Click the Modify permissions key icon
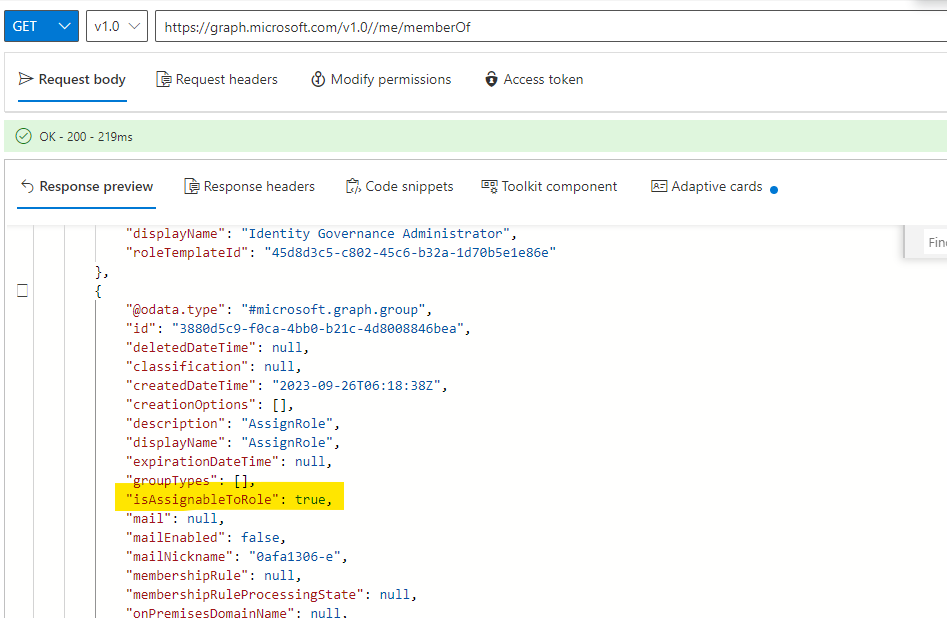 tap(318, 79)
